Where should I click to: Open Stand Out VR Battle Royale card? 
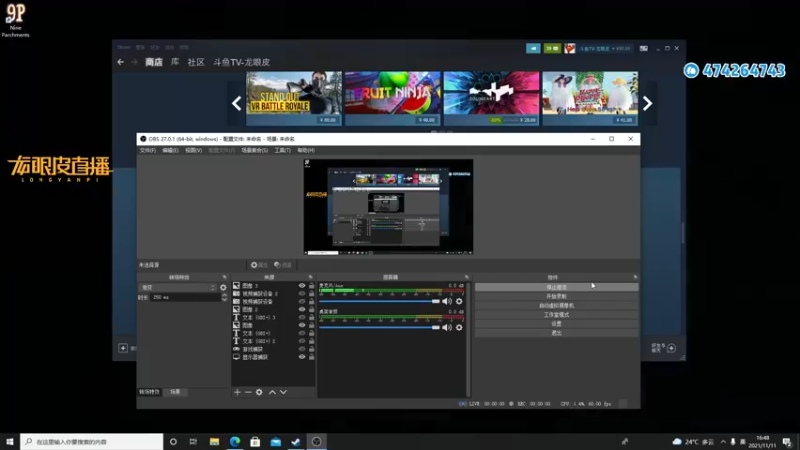click(294, 98)
